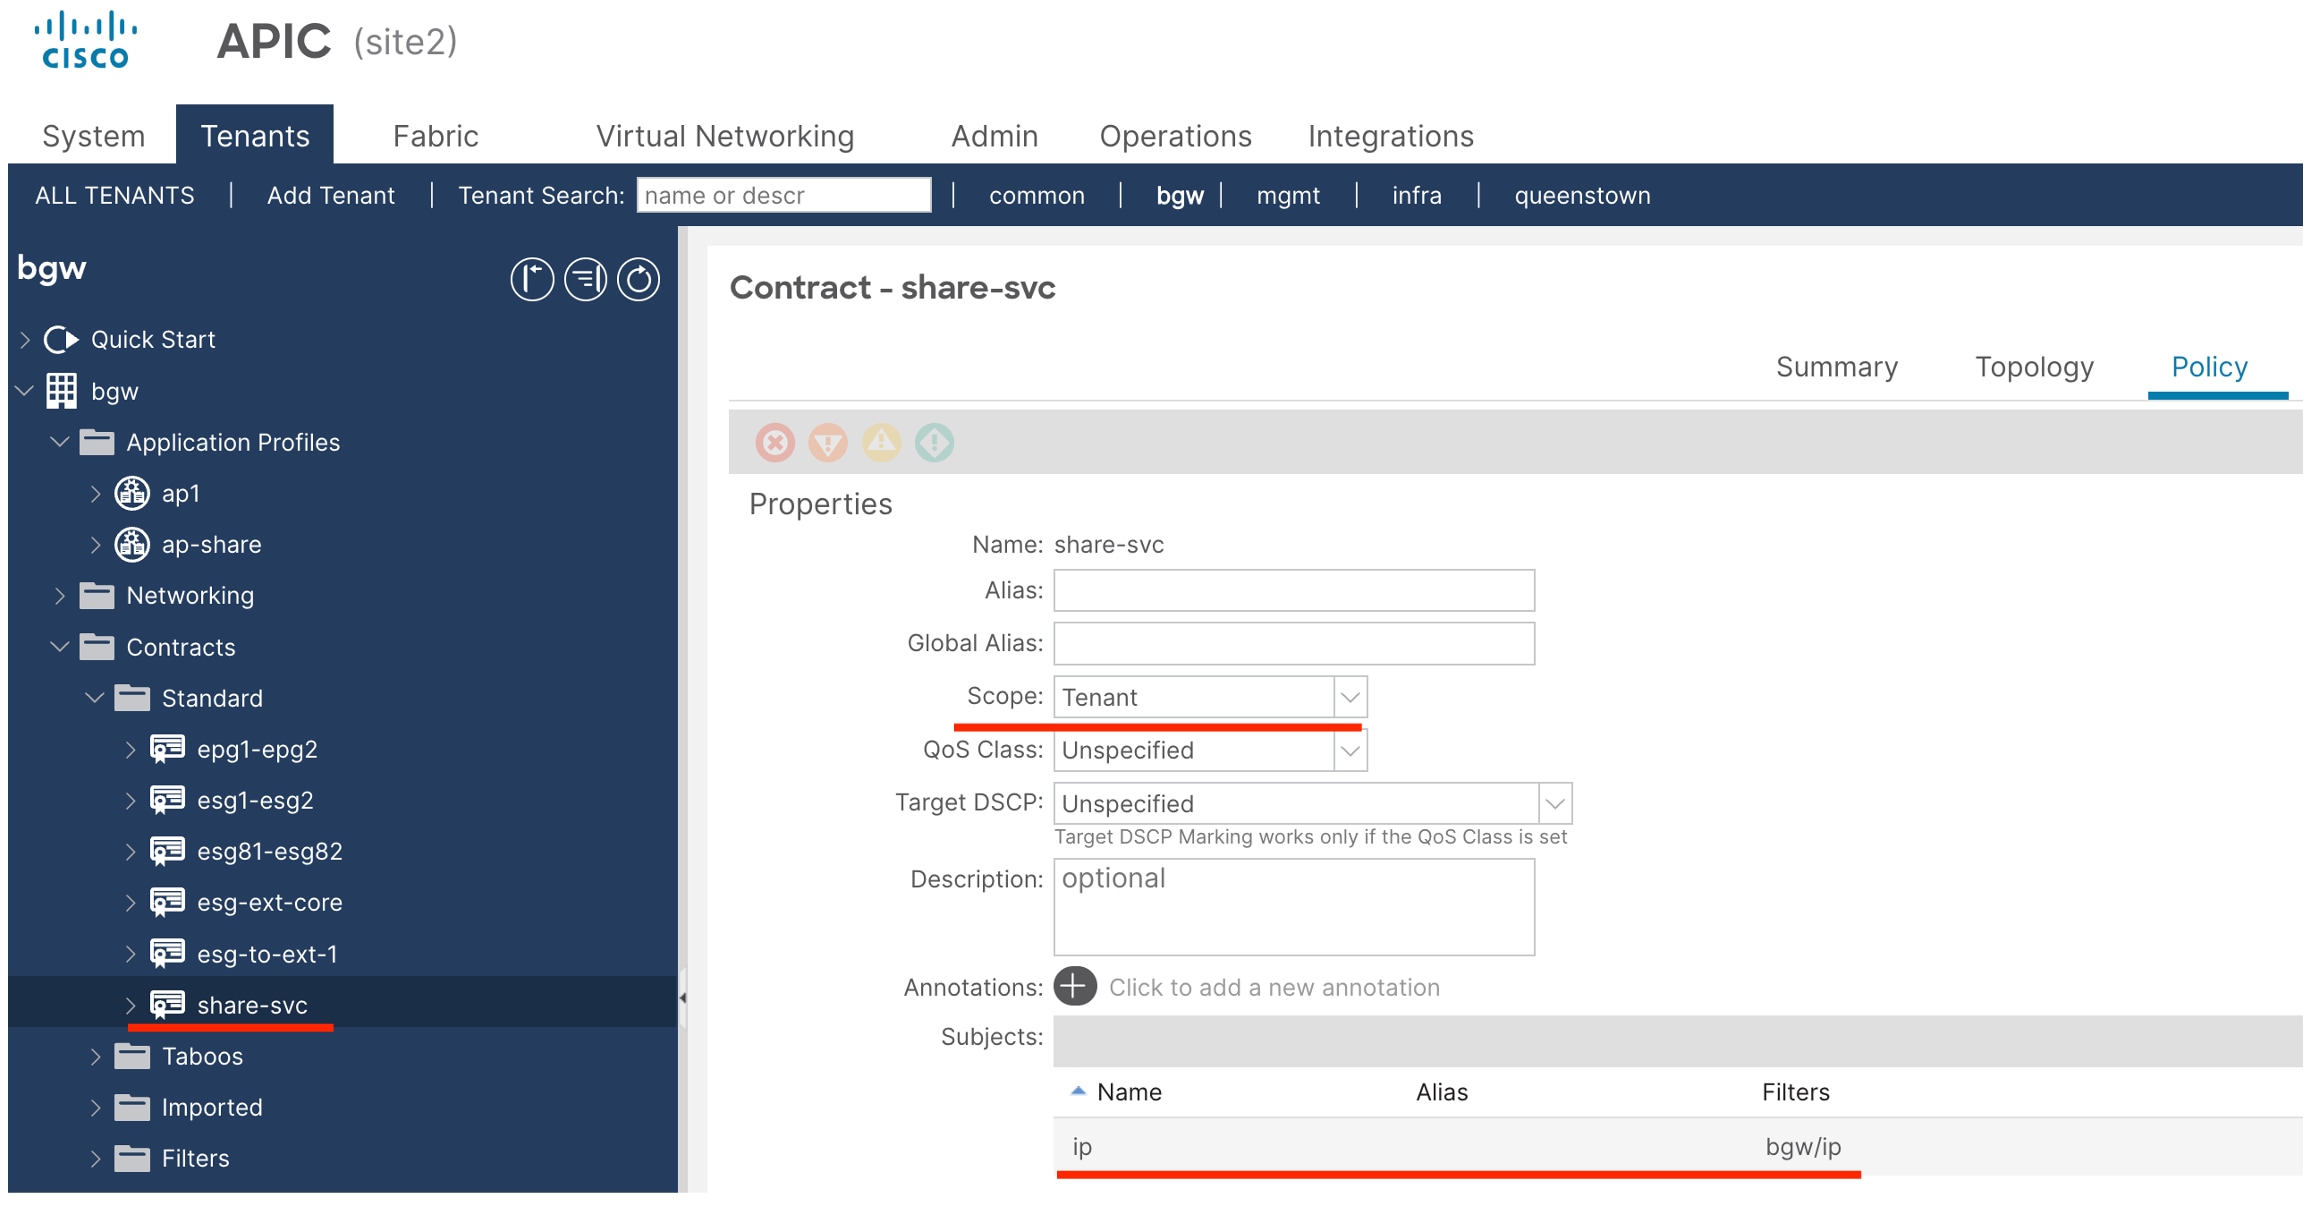
Task: Switch to the Topology tab
Action: (x=2033, y=366)
